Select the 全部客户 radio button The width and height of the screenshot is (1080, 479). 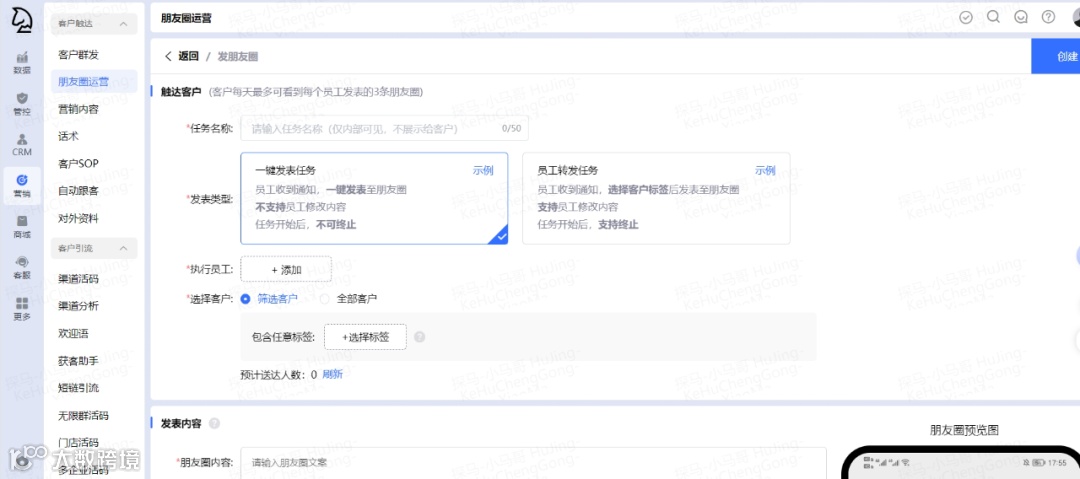[325, 299]
